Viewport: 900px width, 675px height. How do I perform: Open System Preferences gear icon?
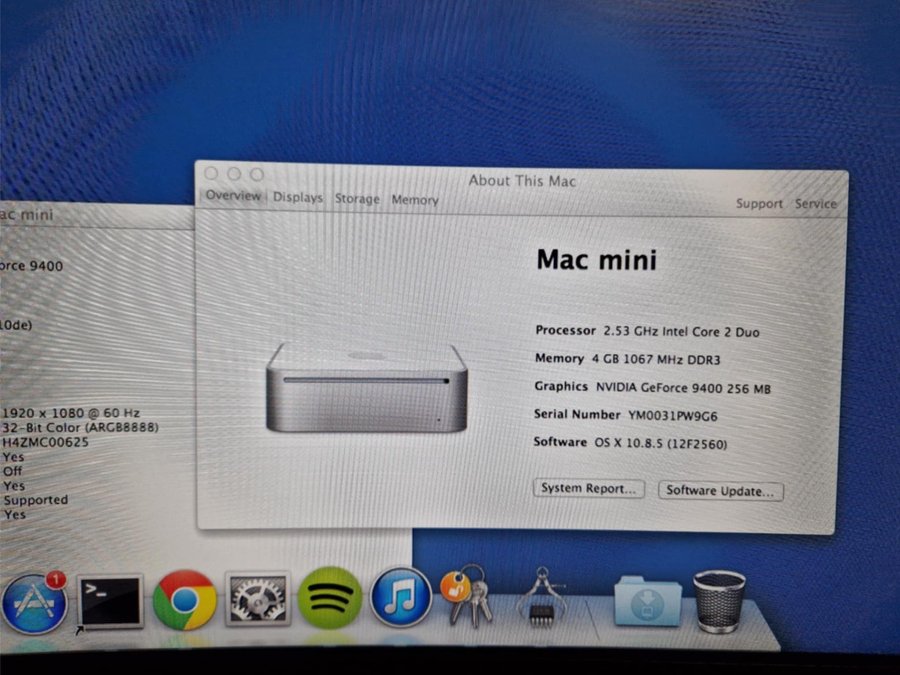pos(258,599)
